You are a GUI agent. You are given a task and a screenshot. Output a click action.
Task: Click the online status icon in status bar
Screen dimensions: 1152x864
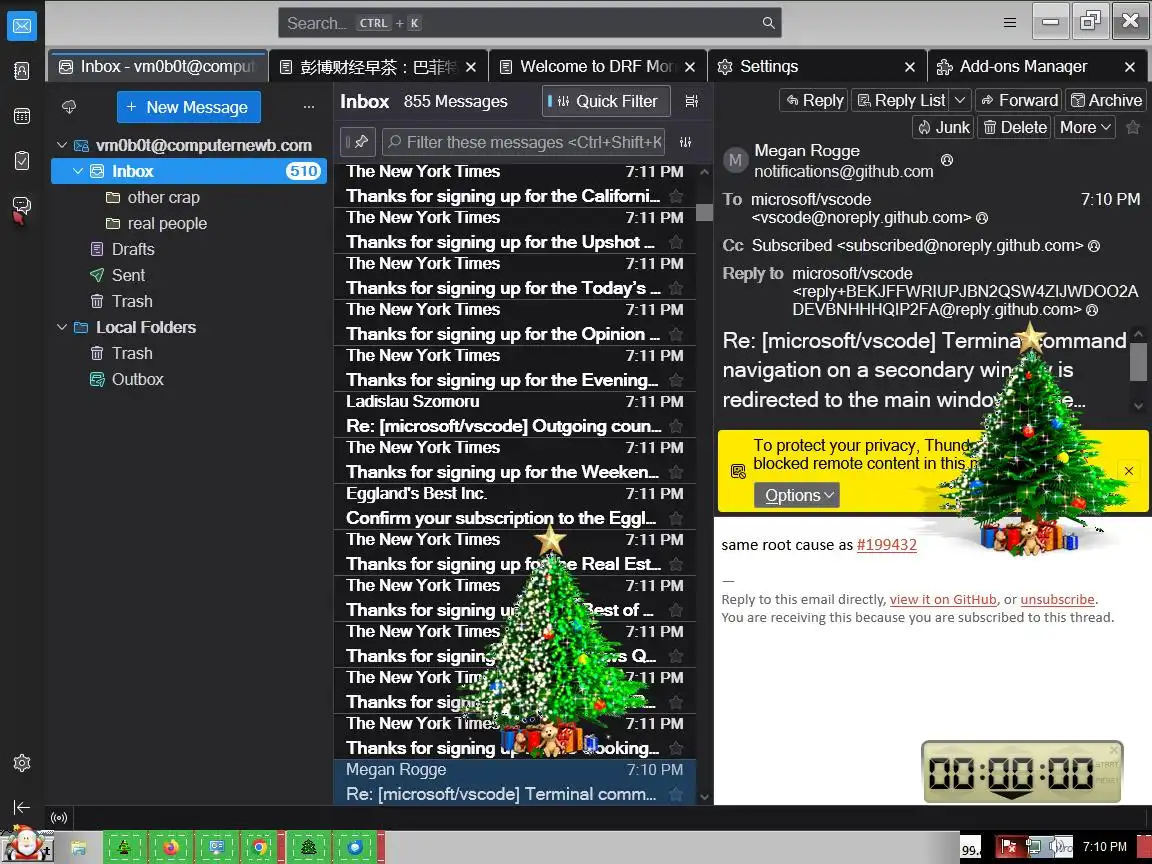coord(59,818)
